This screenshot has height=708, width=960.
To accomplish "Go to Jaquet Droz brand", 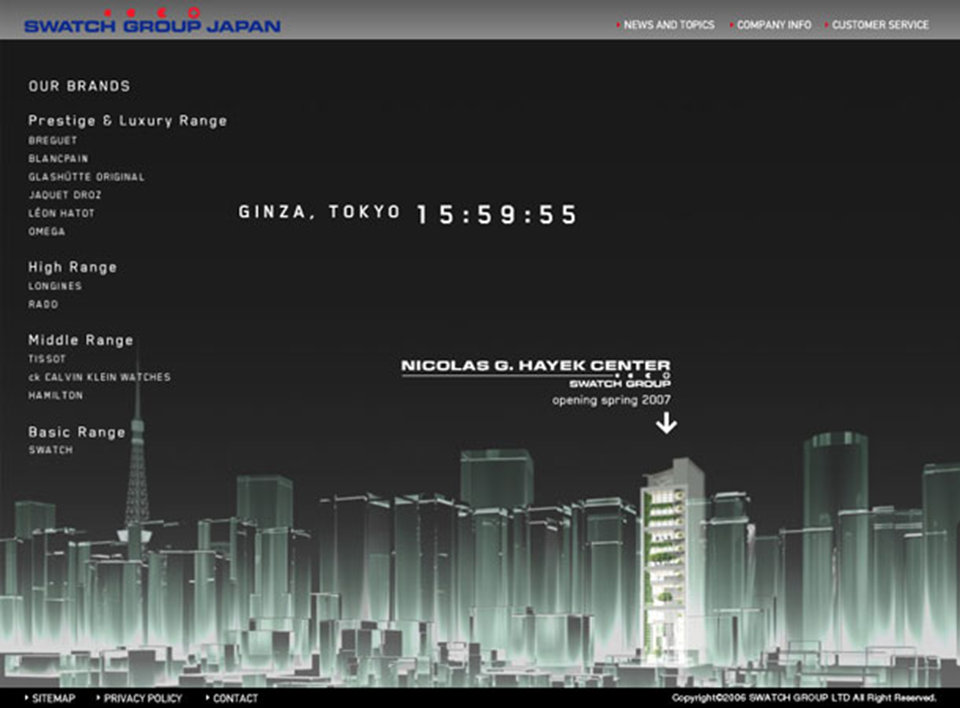I will pyautogui.click(x=65, y=195).
